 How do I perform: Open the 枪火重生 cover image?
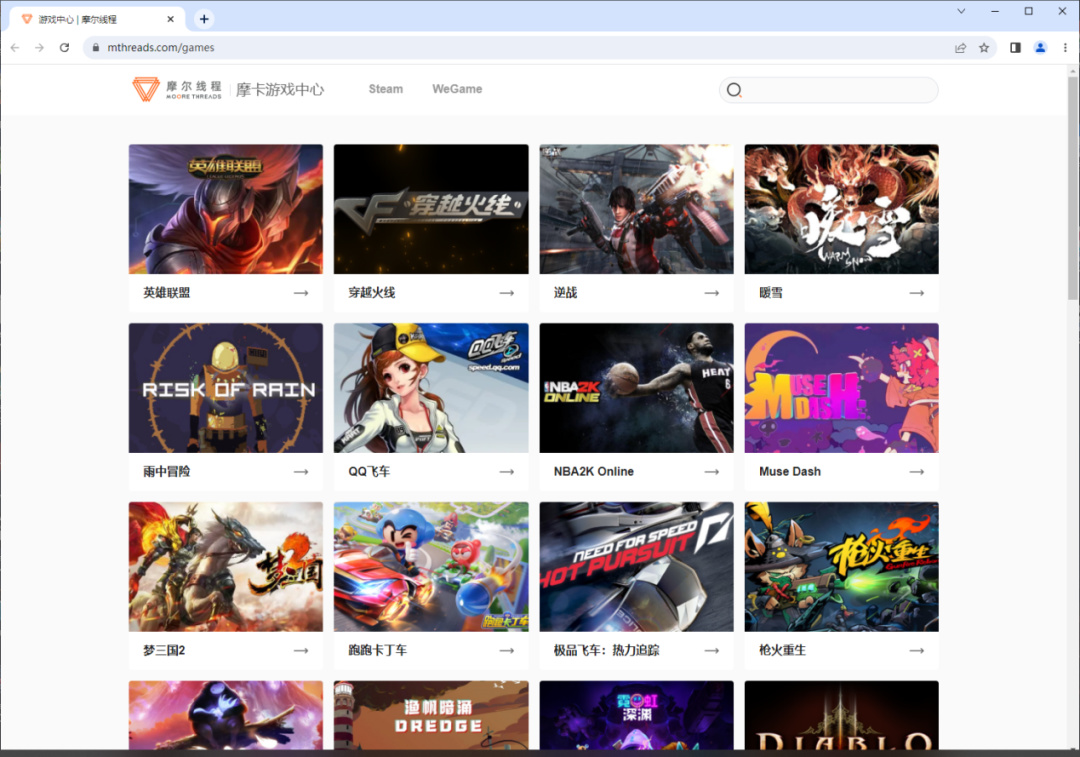pyautogui.click(x=842, y=567)
